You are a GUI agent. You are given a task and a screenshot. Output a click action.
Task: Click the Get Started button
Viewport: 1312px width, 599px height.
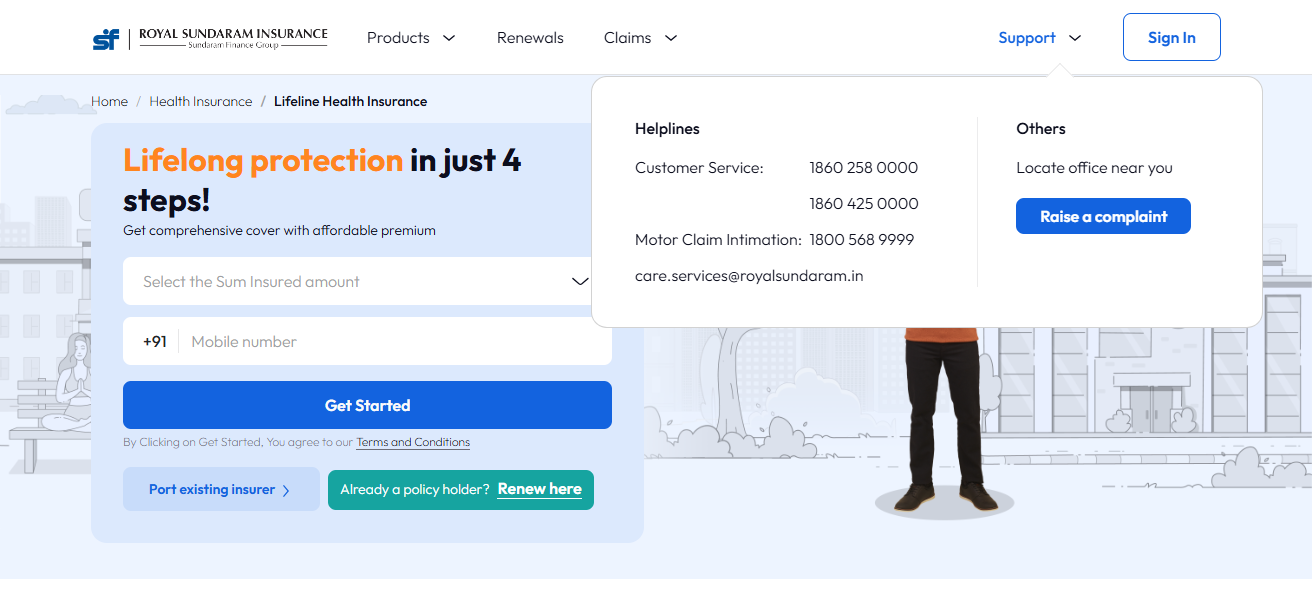click(367, 405)
